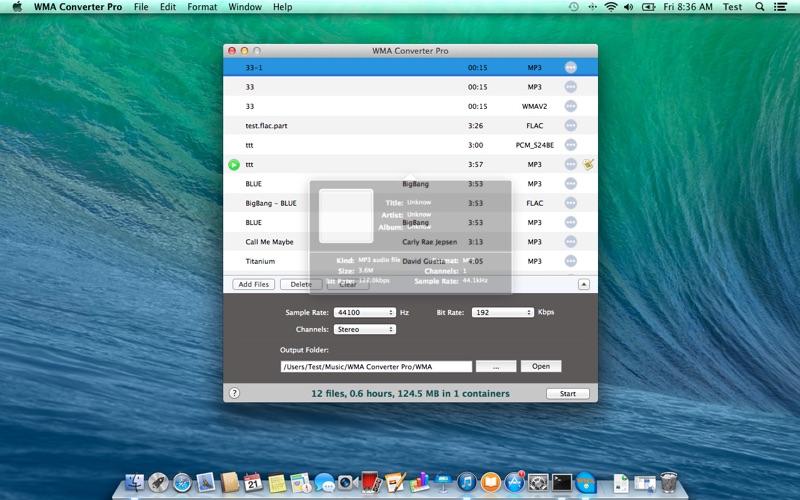
Task: Click the green play icon beside ttt
Action: click(x=234, y=164)
